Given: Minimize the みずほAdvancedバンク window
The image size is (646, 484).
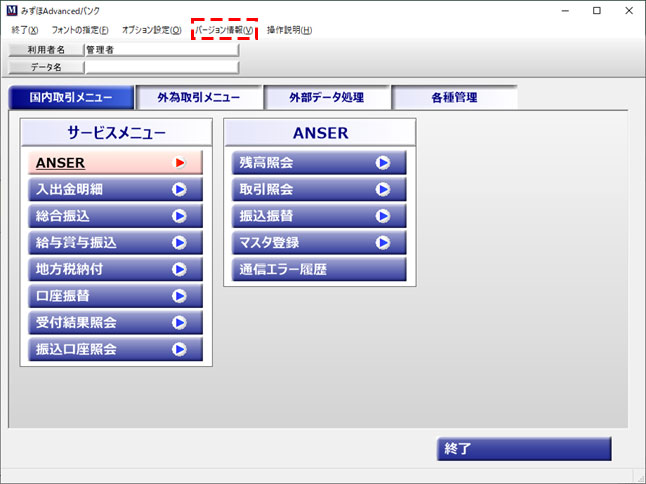Looking at the screenshot, I should [x=565, y=11].
